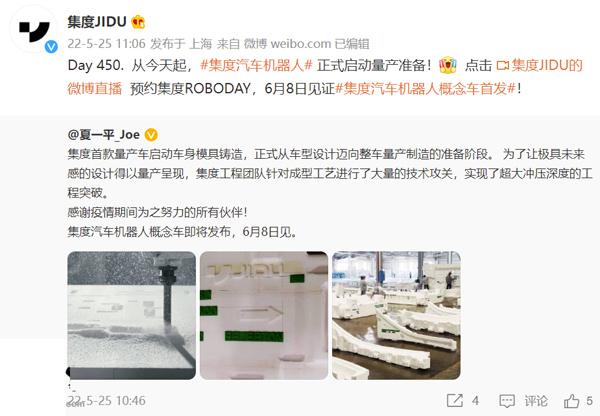Open the first thumbnail showing mold milling

click(132, 315)
